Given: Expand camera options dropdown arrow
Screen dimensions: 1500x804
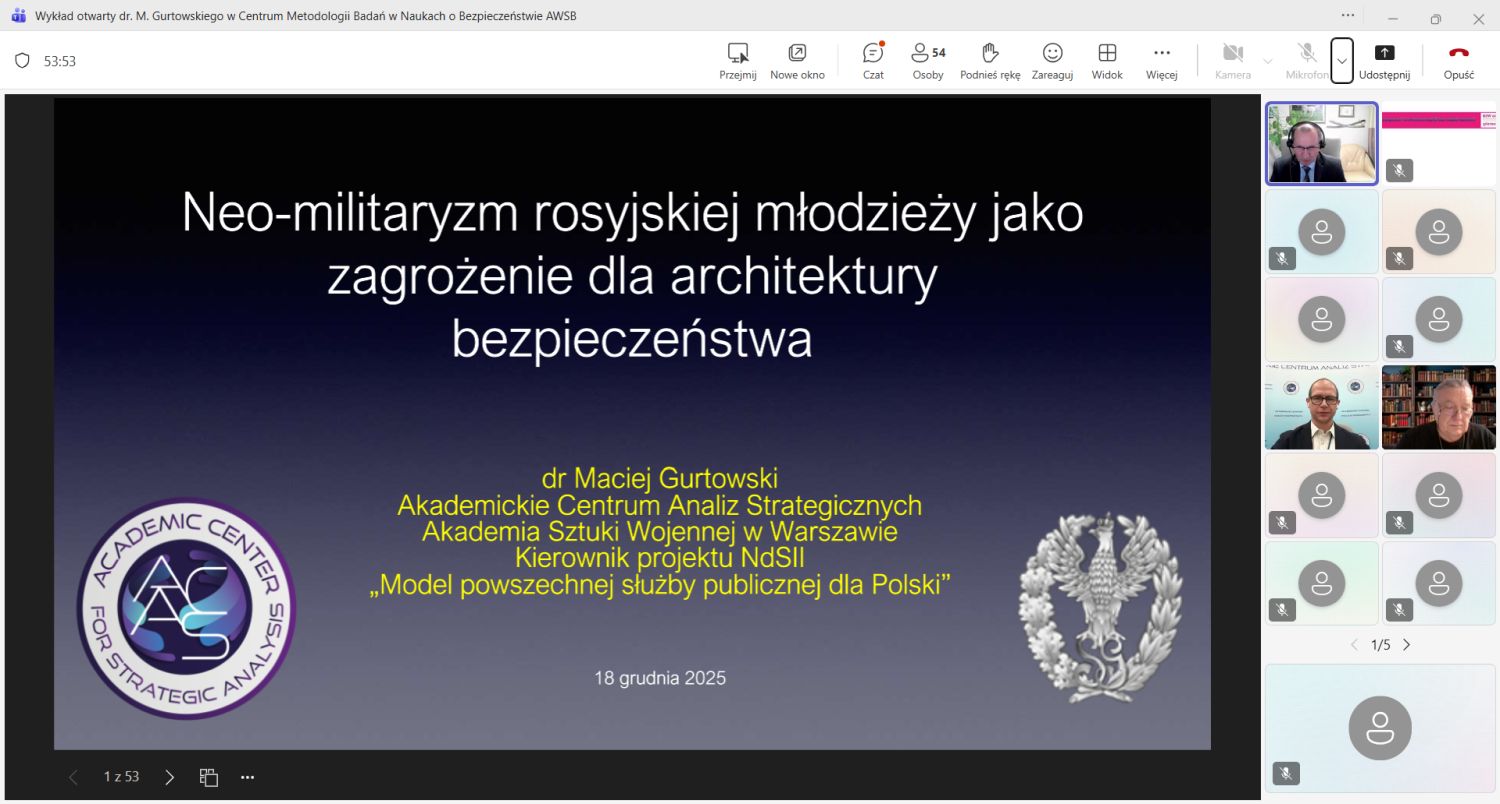Looking at the screenshot, I should pos(1268,61).
